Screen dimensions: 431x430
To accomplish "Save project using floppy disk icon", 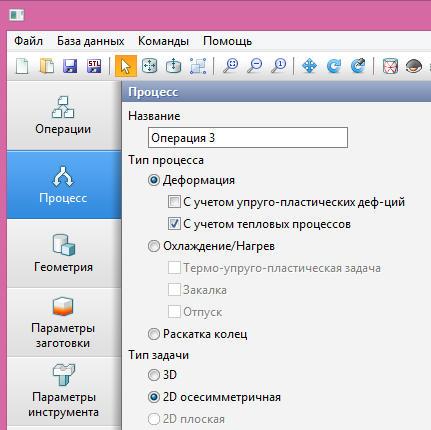I will [x=70, y=66].
